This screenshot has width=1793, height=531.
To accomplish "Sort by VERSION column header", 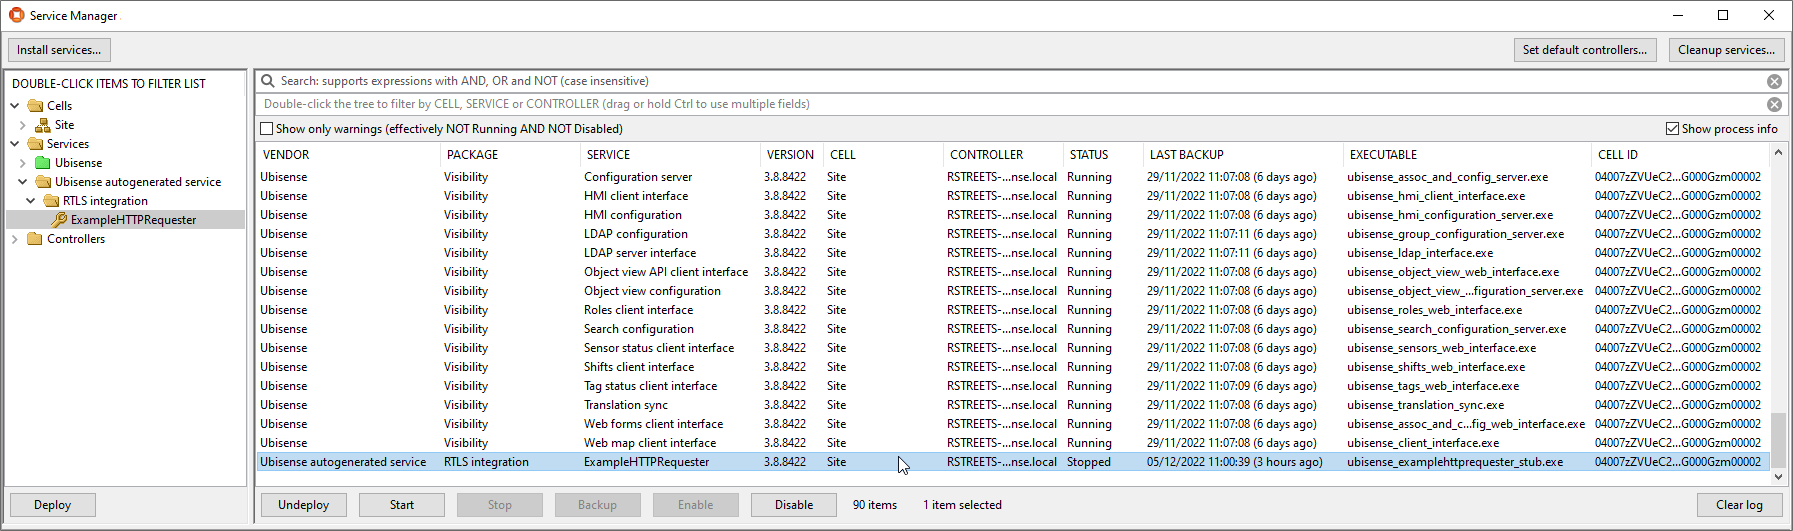I will 792,155.
